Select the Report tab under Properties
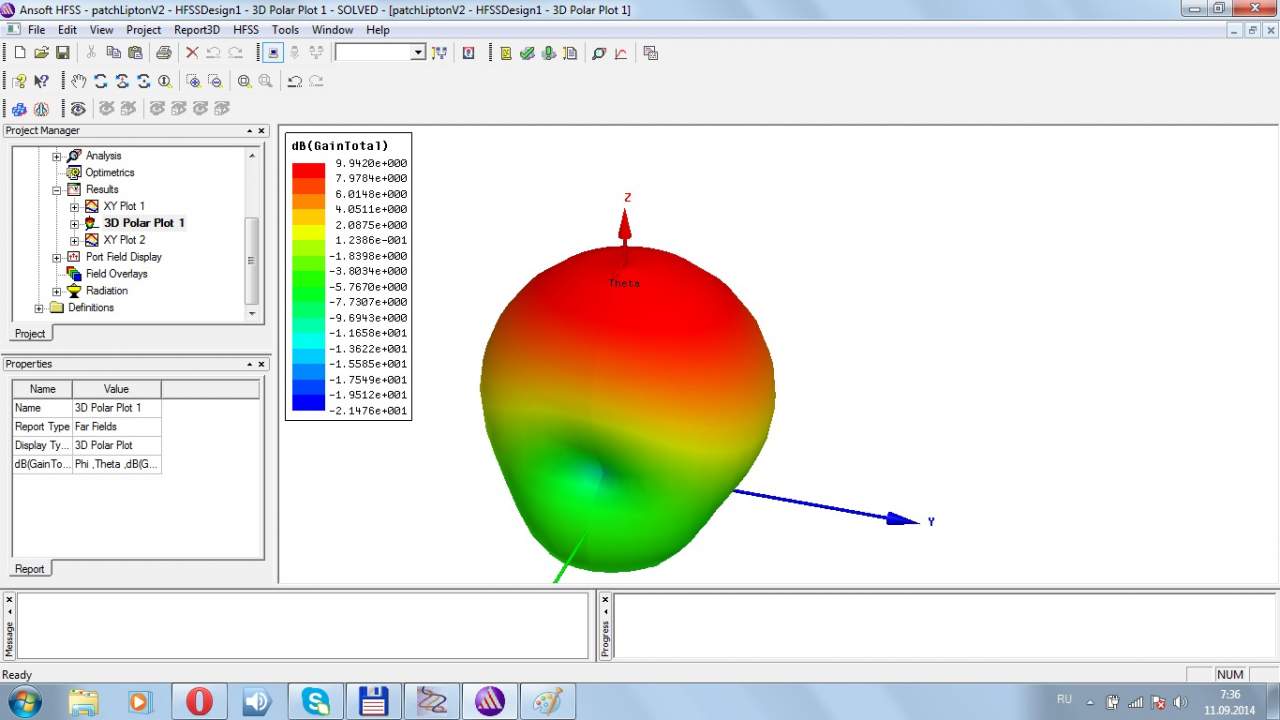The width and height of the screenshot is (1280, 720). pos(29,569)
